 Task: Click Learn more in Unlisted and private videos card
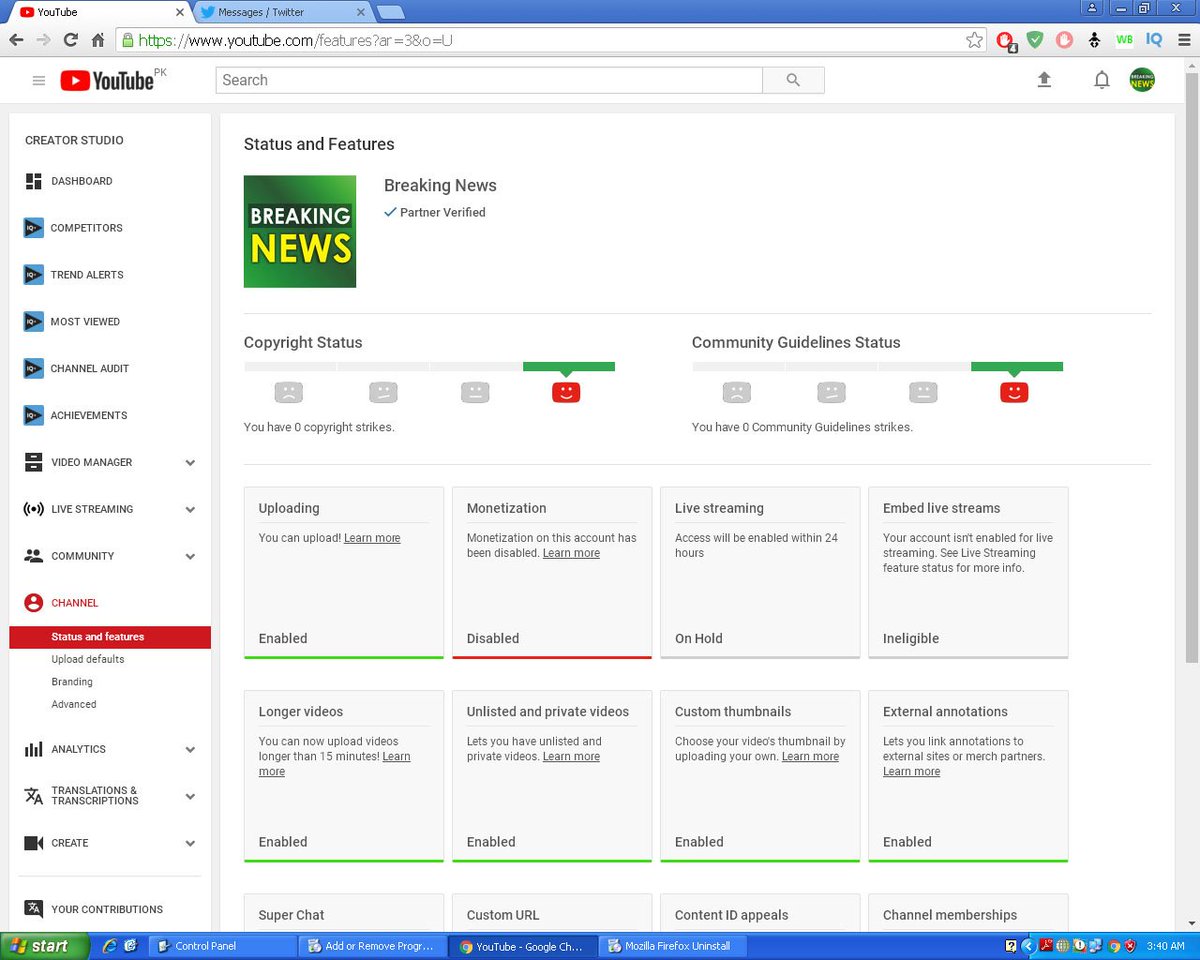(571, 757)
